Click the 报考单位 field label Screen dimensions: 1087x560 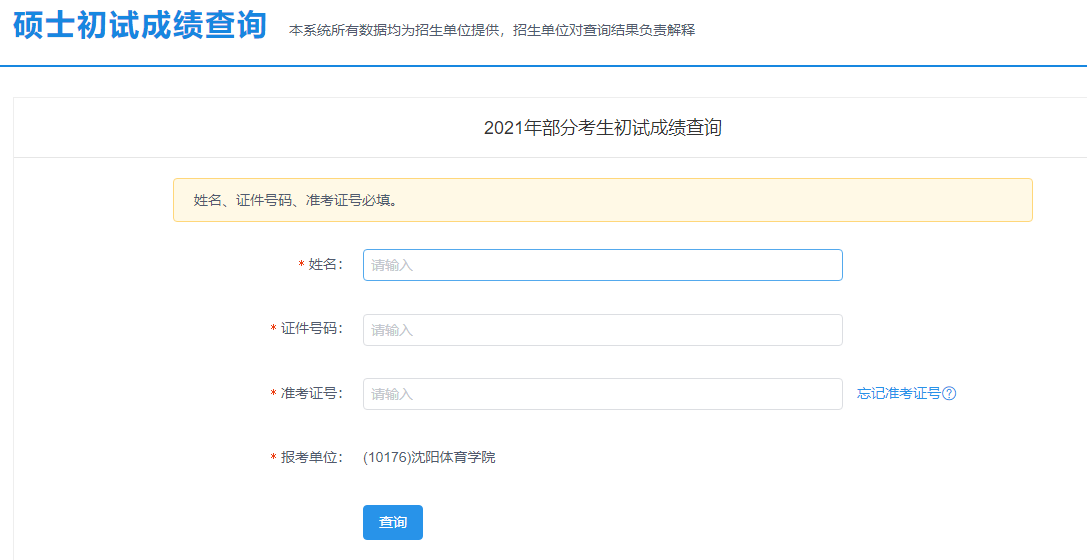[310, 458]
